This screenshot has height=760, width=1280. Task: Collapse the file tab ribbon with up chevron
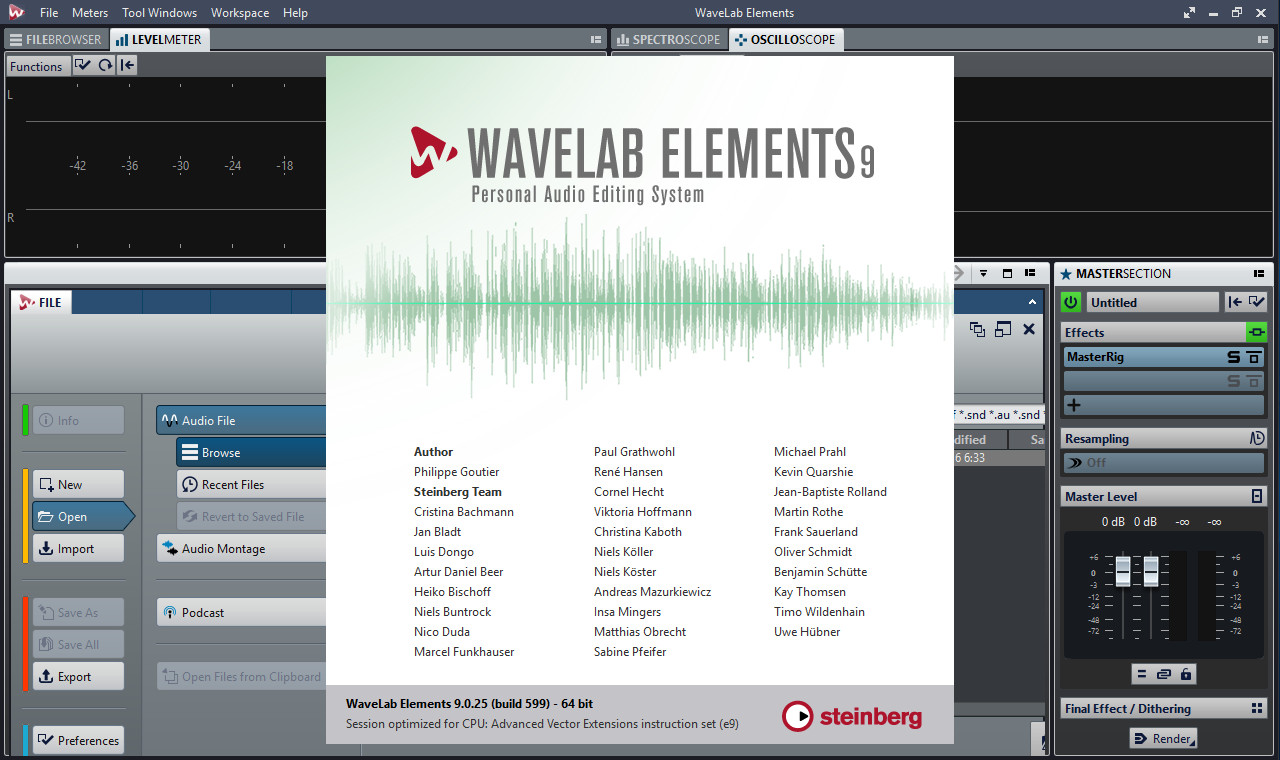[x=1033, y=302]
